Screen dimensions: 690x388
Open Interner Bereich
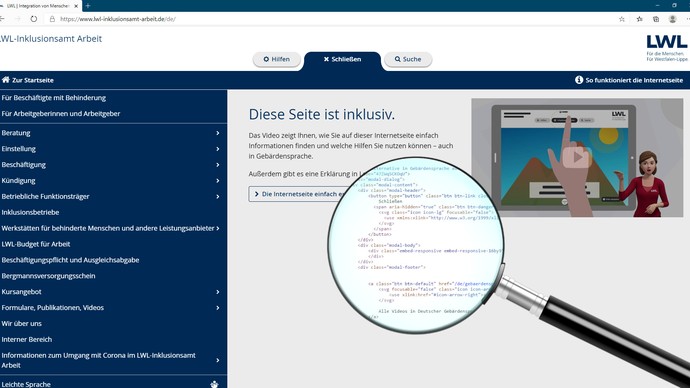[27, 339]
